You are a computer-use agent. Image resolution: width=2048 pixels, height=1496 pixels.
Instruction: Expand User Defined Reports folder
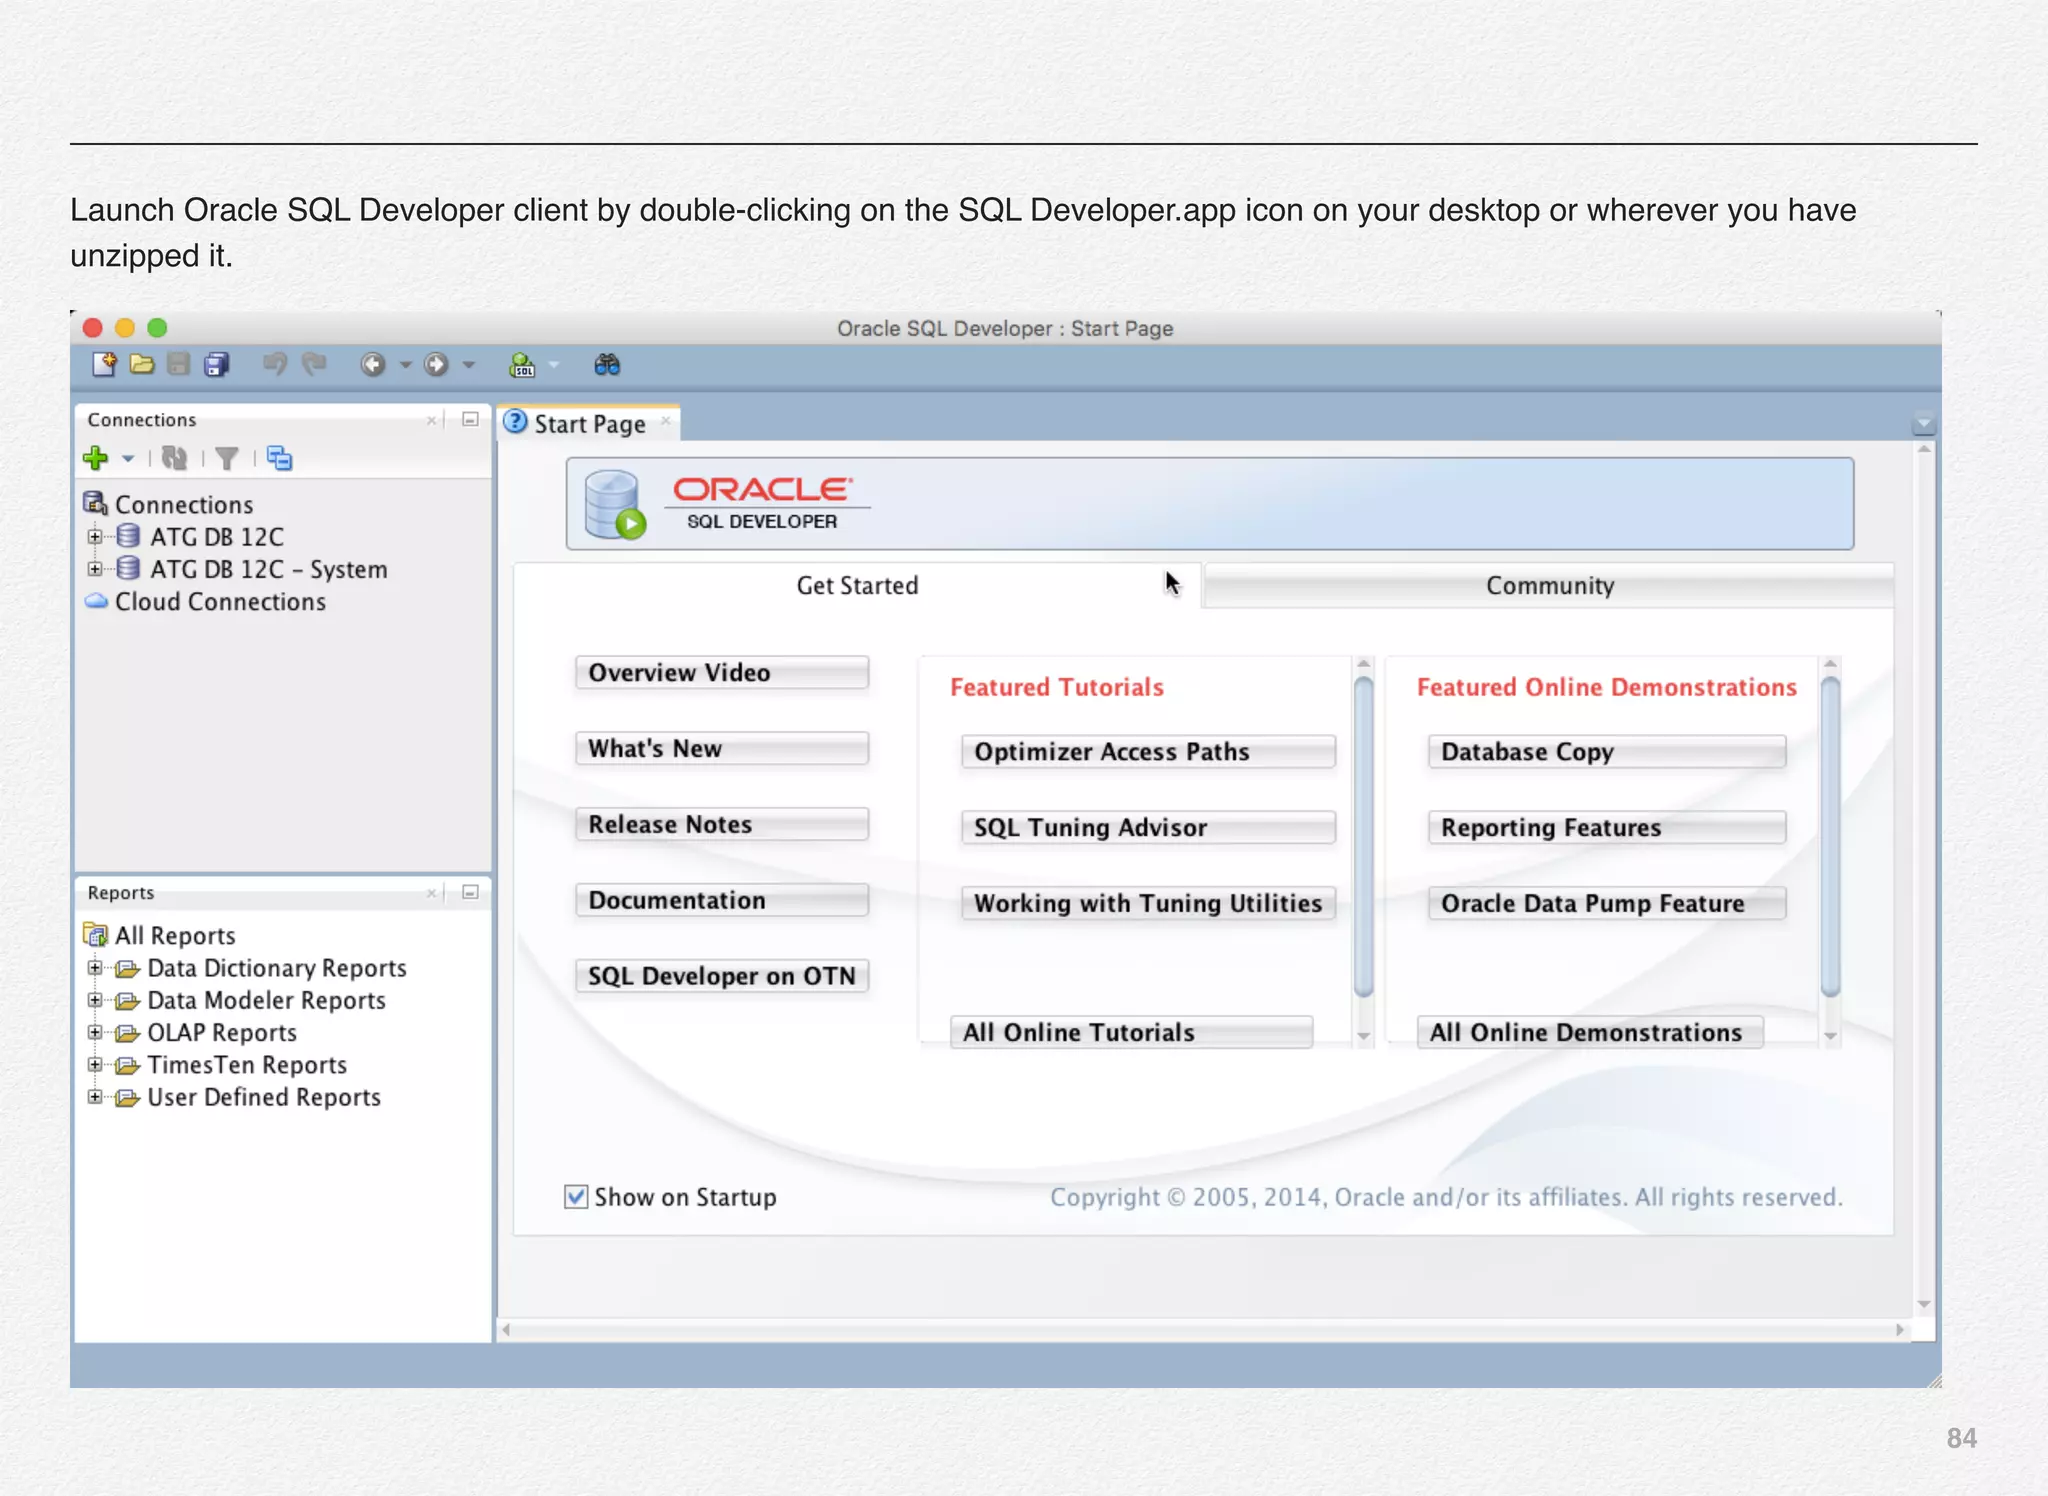click(x=95, y=1097)
